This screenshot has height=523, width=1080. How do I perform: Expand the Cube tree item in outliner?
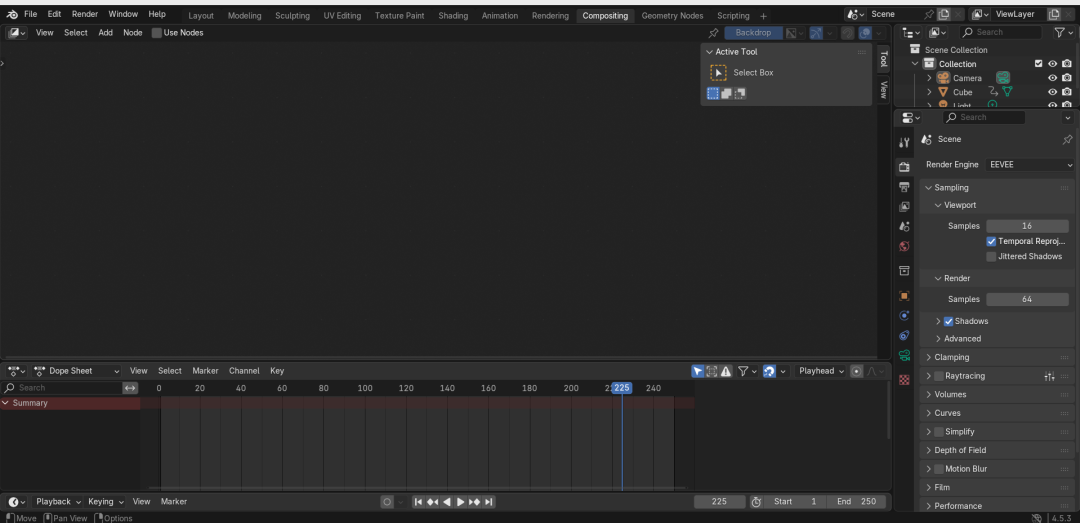(928, 92)
